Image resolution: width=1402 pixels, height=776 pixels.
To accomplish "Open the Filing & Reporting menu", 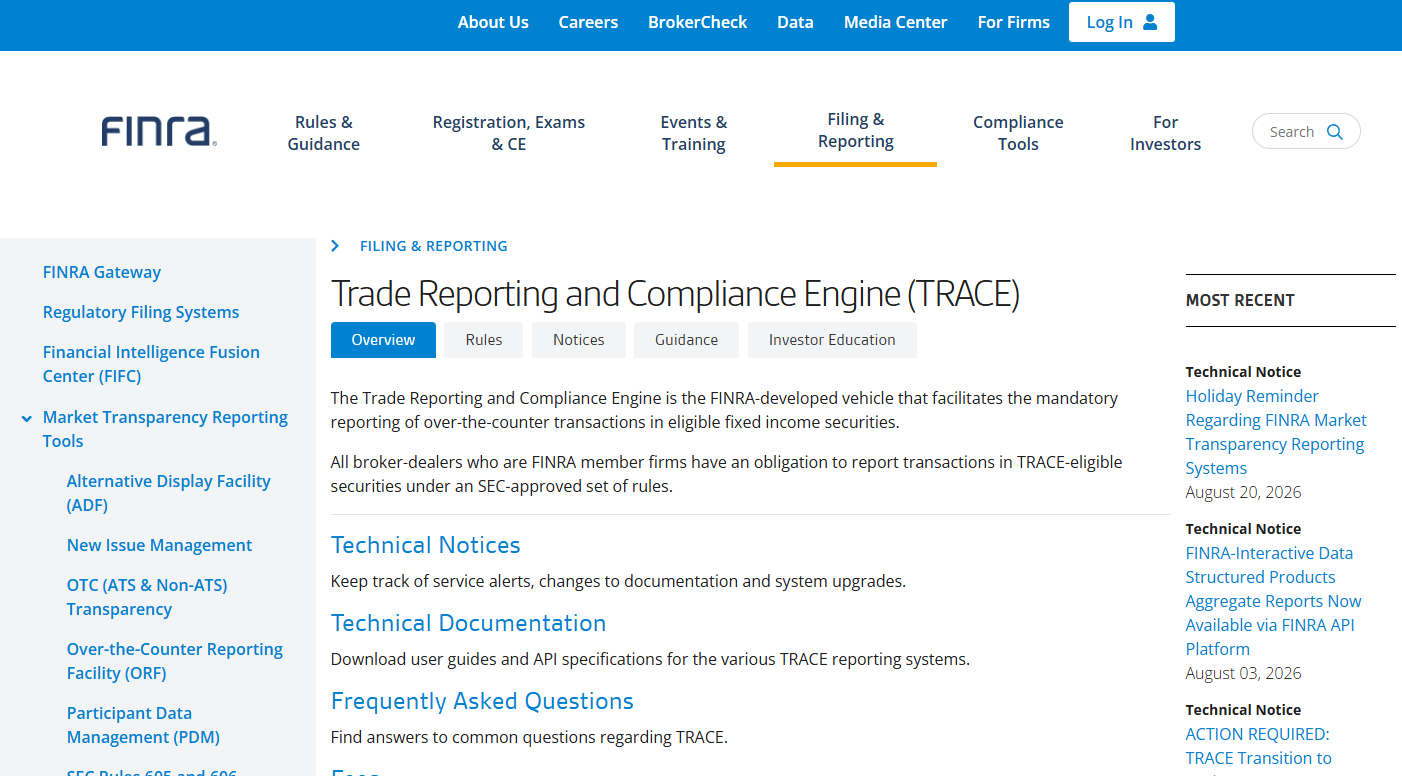I will pos(856,131).
